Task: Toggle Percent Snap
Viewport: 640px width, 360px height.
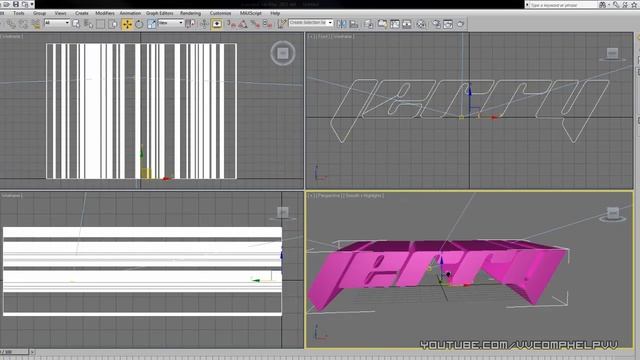Action: click(x=255, y=24)
